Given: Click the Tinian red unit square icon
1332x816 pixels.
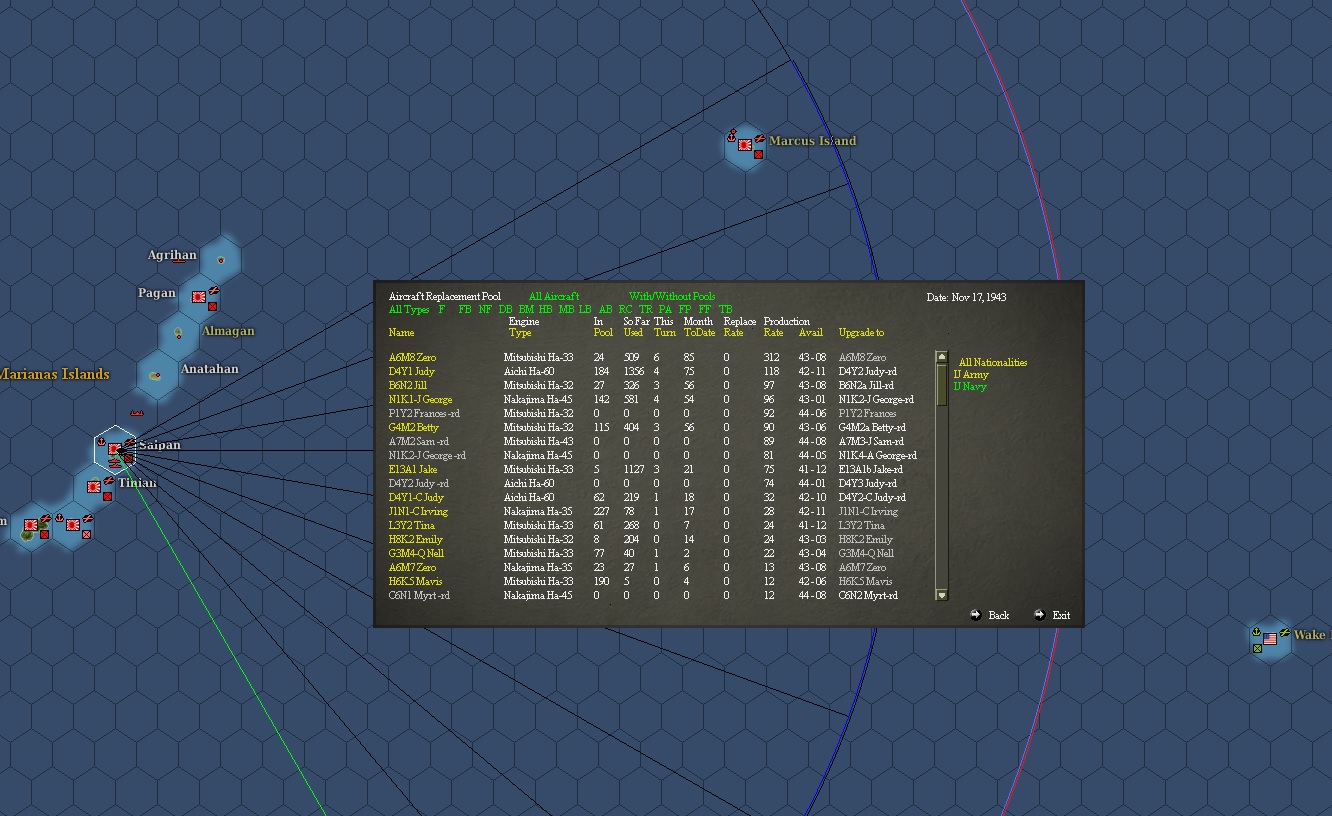Looking at the screenshot, I should (107, 496).
